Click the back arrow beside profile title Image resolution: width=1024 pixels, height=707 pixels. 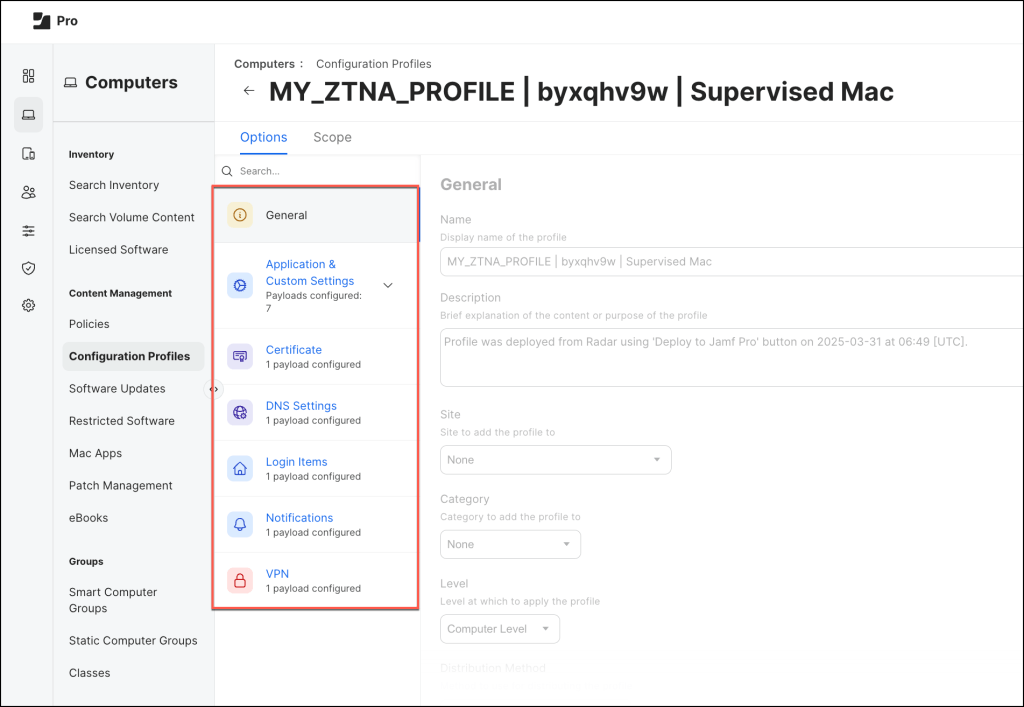[249, 91]
